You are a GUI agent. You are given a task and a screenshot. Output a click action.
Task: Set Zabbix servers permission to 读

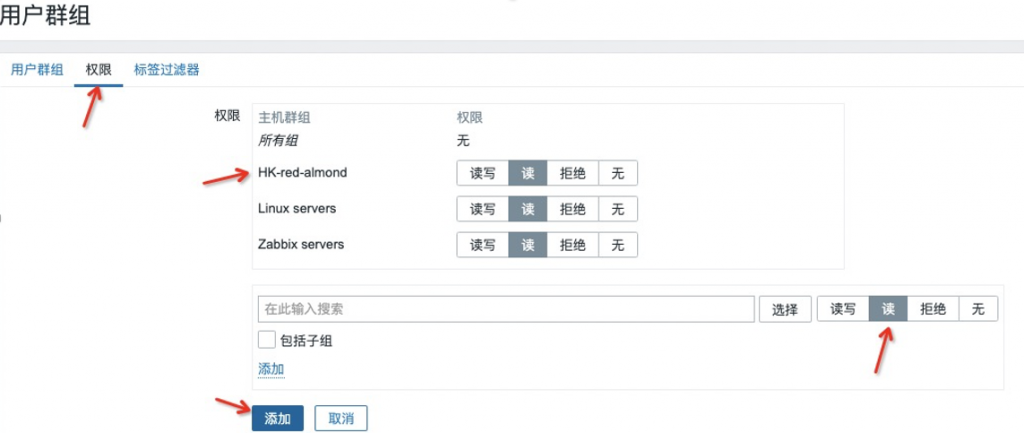click(x=528, y=245)
